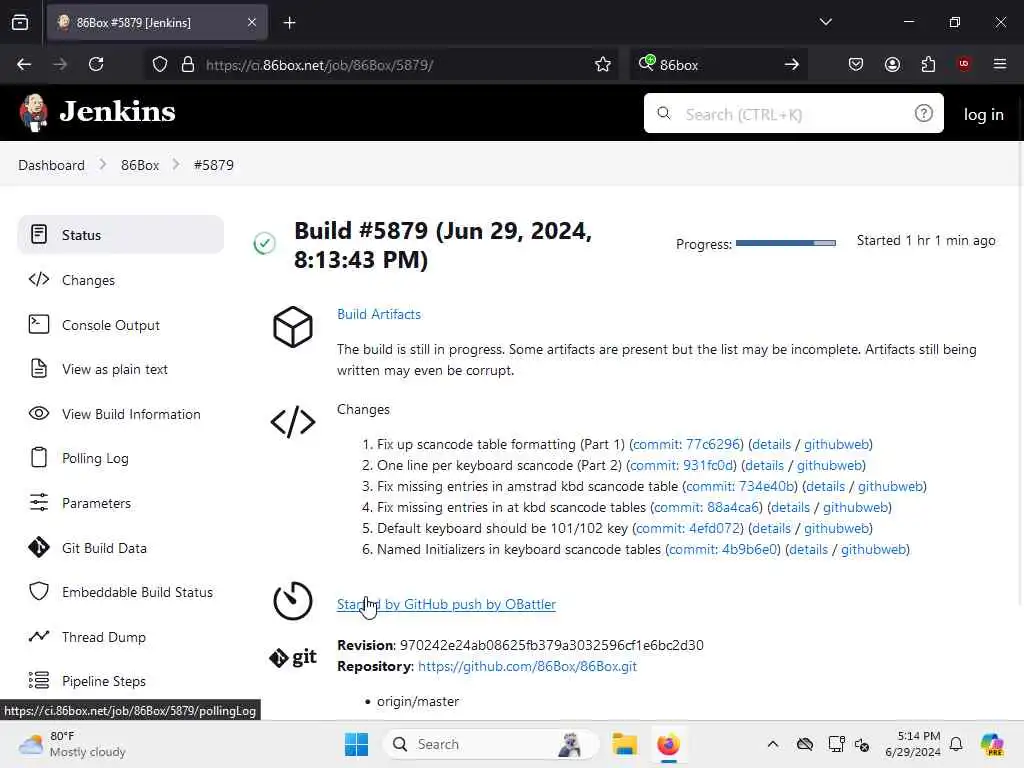The image size is (1024, 768).
Task: Click the #5879 breadcrumb
Action: click(x=214, y=165)
